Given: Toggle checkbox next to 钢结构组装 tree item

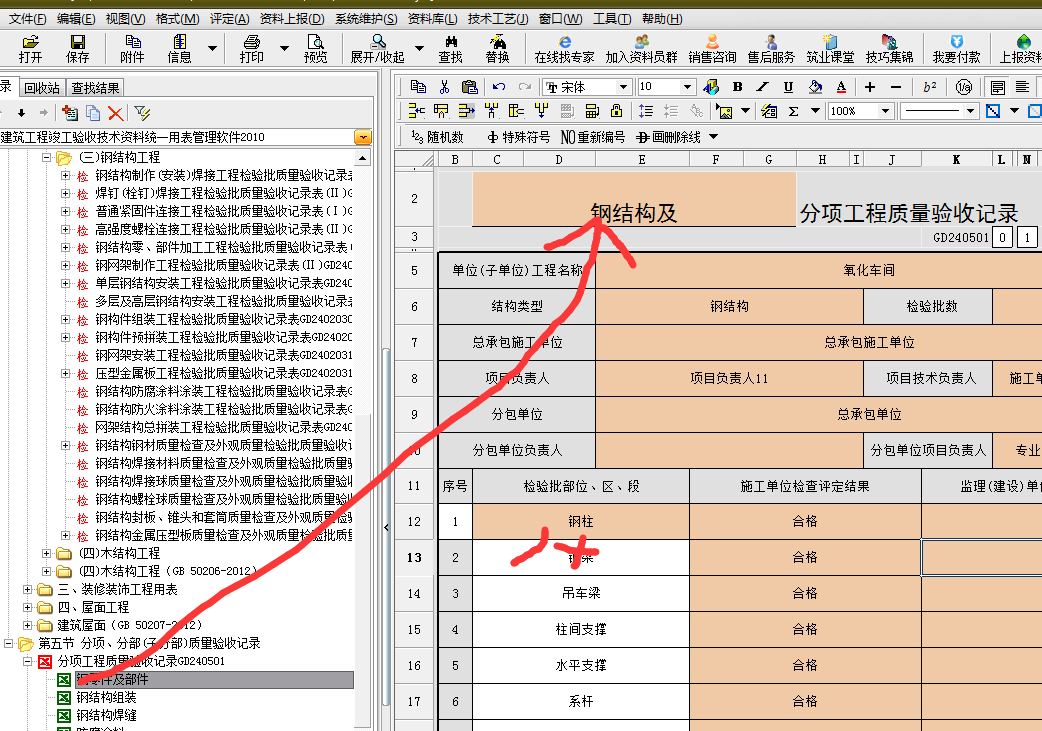Looking at the screenshot, I should coord(64,698).
